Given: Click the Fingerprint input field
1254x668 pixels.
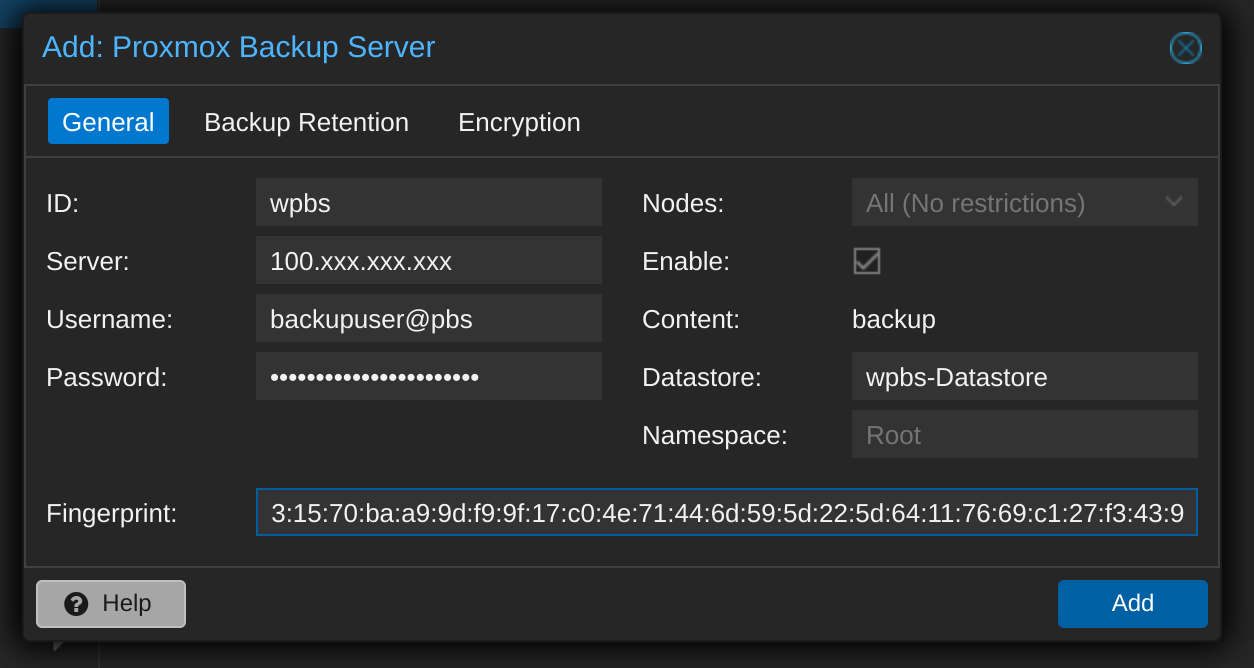Looking at the screenshot, I should (x=727, y=513).
